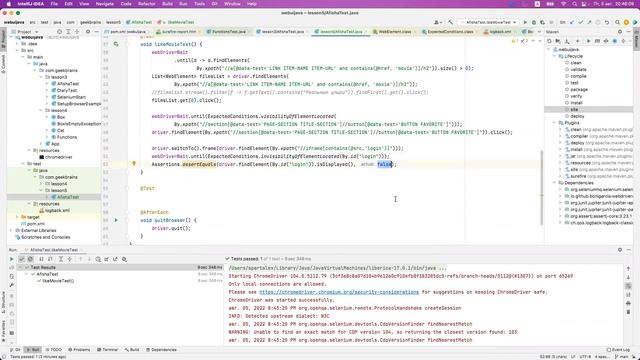Click the Debug bug icon in top toolbar
This screenshot has width=640, height=360.
[x=533, y=22]
